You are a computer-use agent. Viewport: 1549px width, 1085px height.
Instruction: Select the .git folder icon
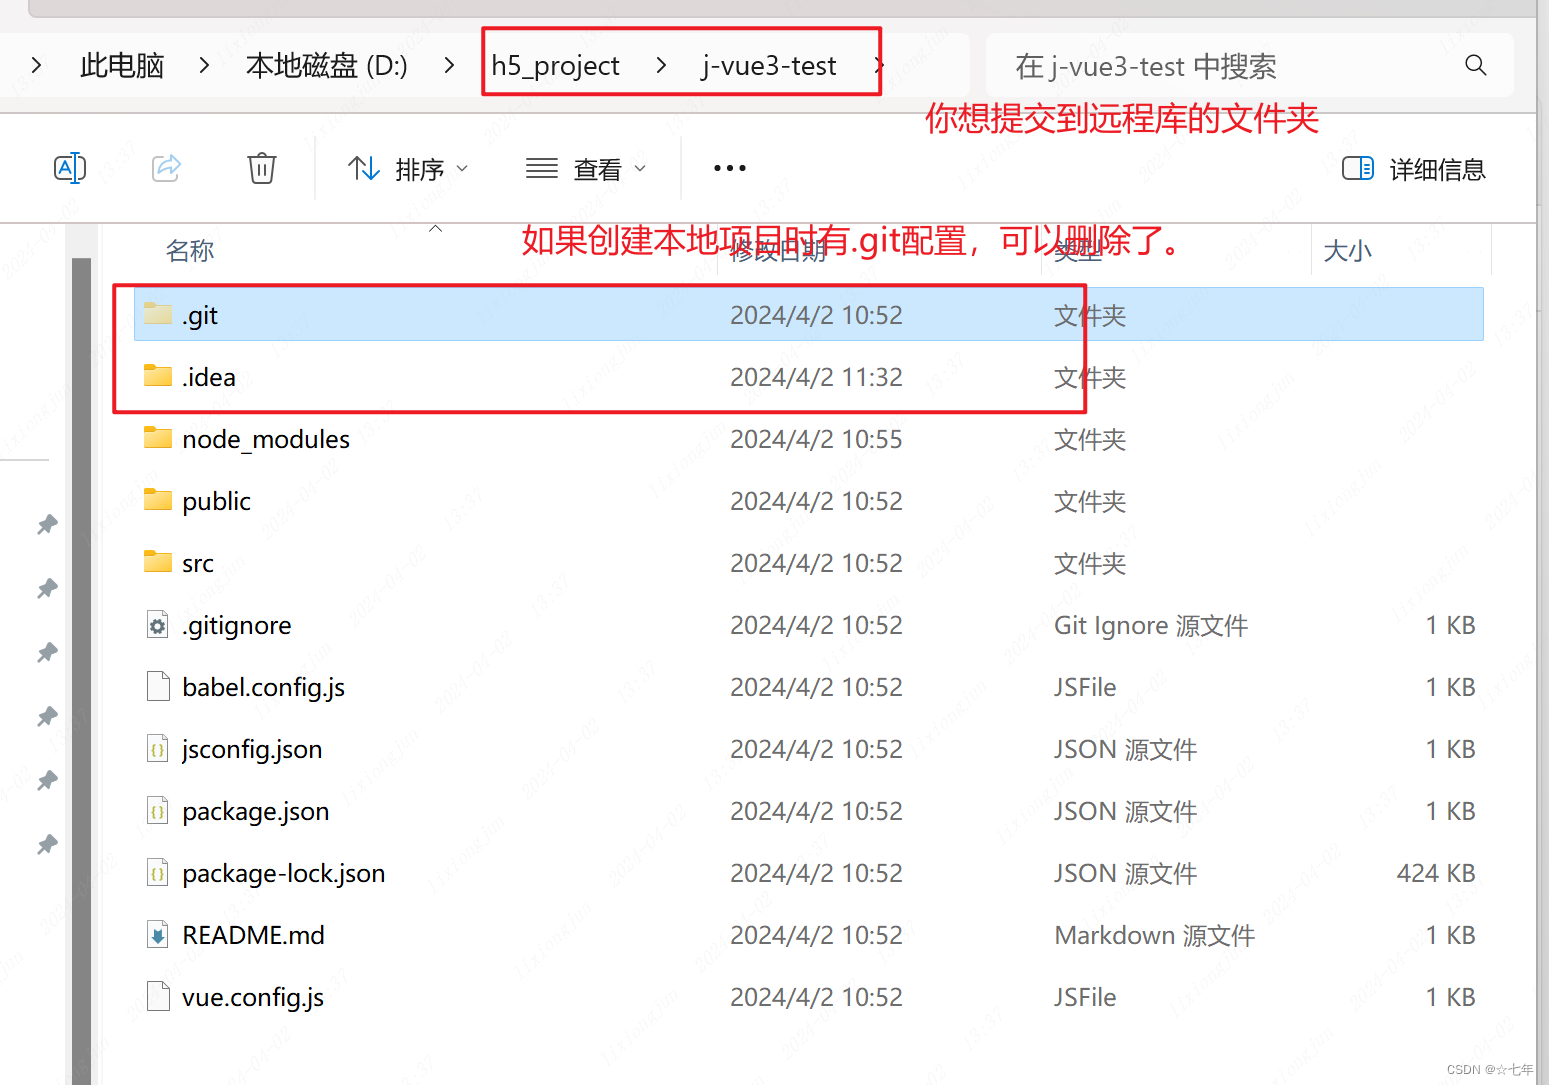[158, 314]
